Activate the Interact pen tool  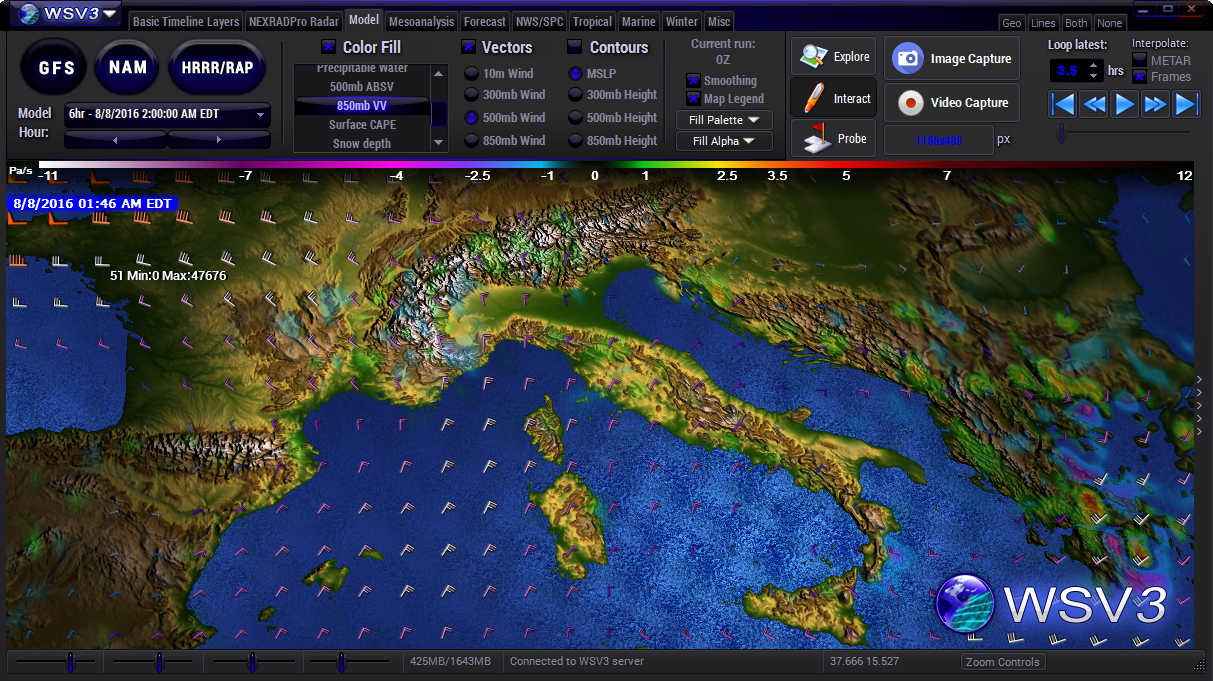(834, 98)
